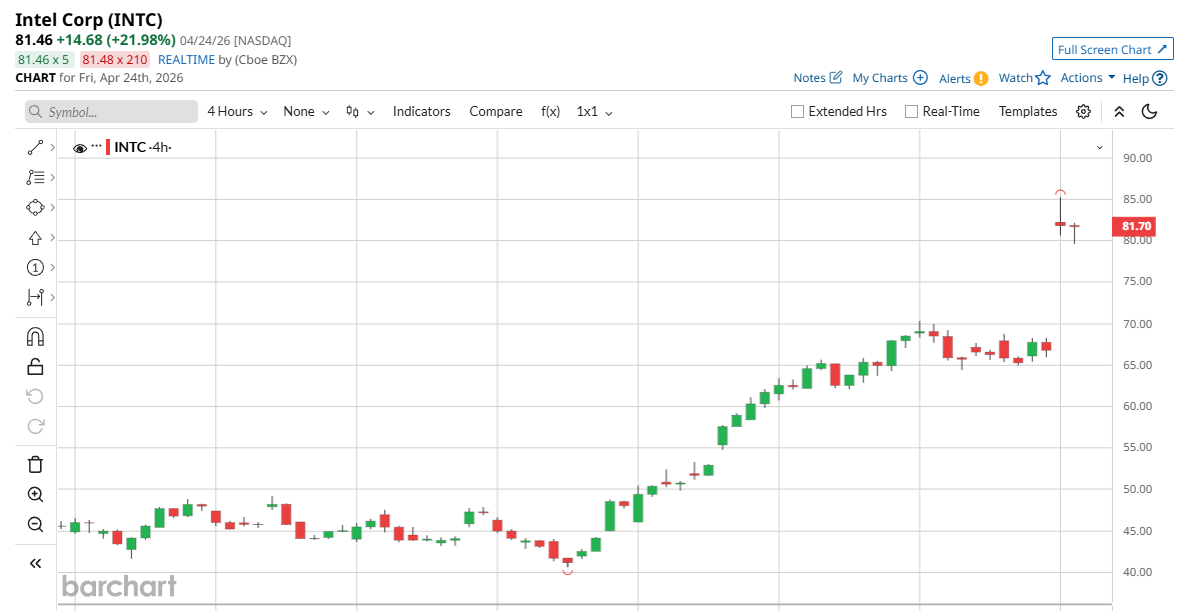Screen dimensions: 1182x611
Task: Open the None date range dropdown
Action: 306,112
